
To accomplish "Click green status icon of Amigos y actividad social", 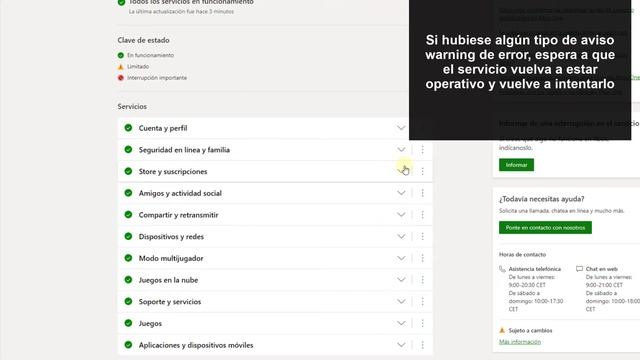I will tap(128, 193).
